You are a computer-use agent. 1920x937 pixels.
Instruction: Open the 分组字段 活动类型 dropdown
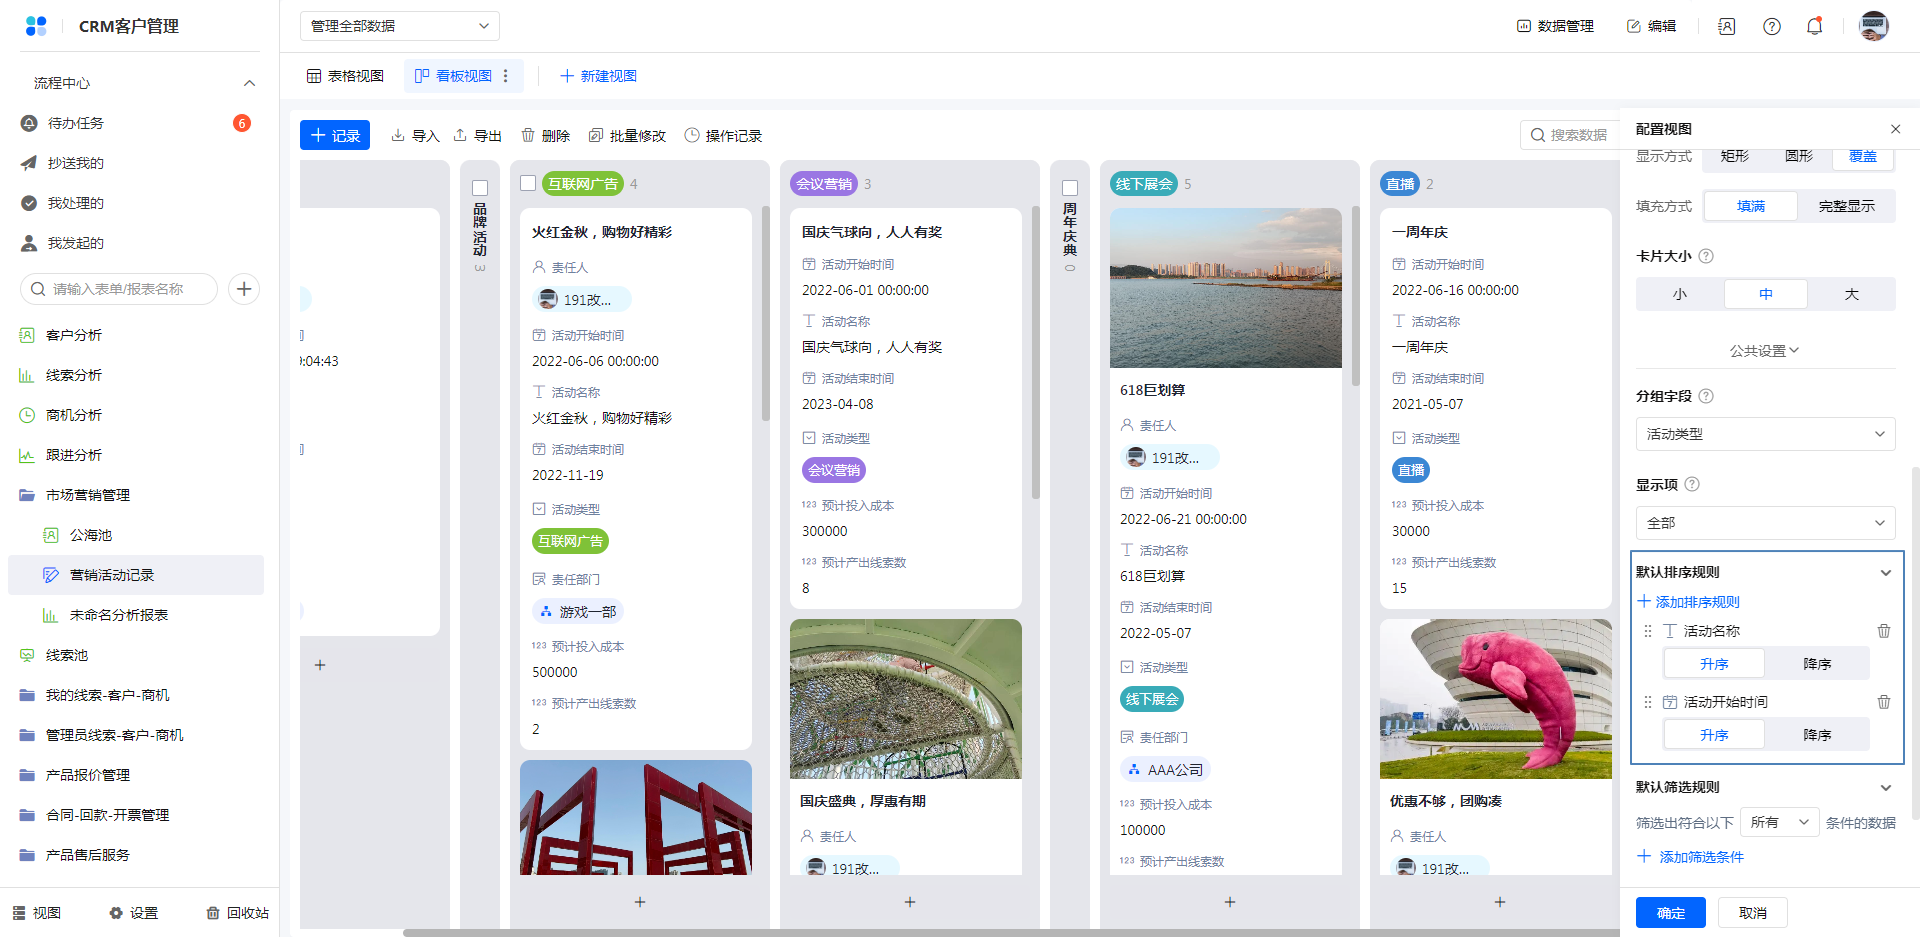point(1765,434)
